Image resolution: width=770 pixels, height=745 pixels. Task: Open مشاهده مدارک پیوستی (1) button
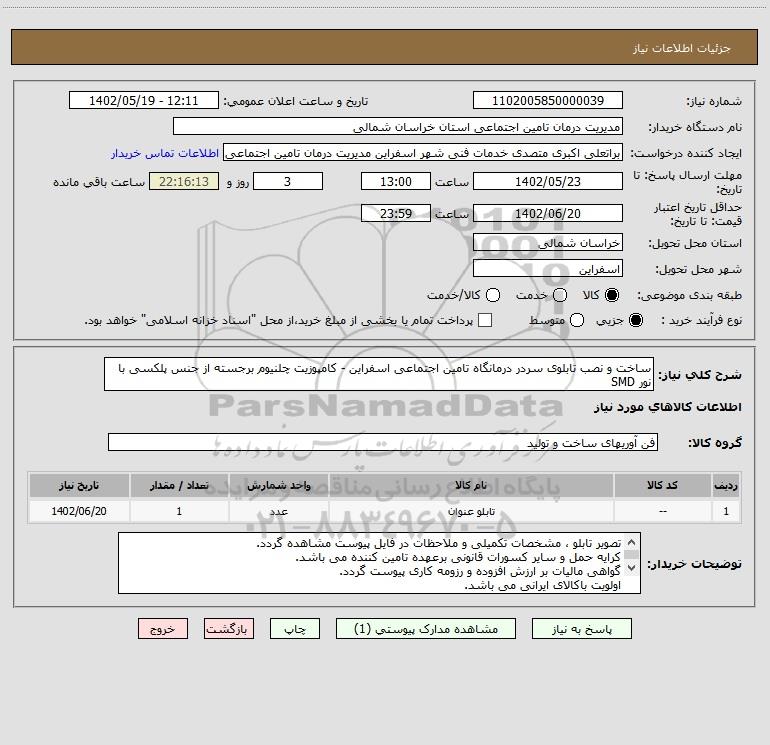click(426, 629)
